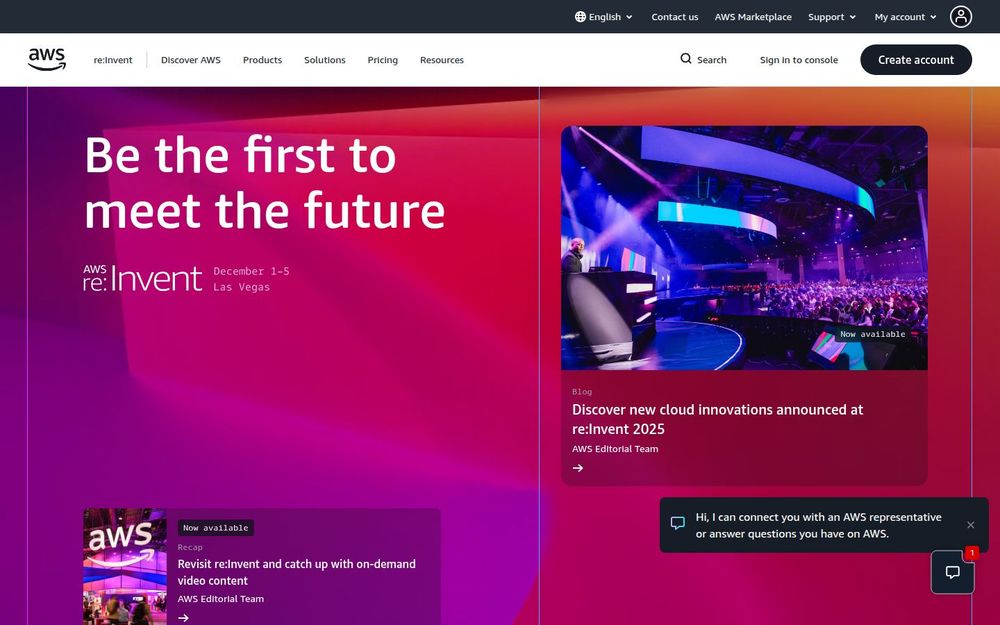Screen dimensions: 1000x625
Task: Click the speech bubble icon in the chat greeting
Action: [679, 524]
